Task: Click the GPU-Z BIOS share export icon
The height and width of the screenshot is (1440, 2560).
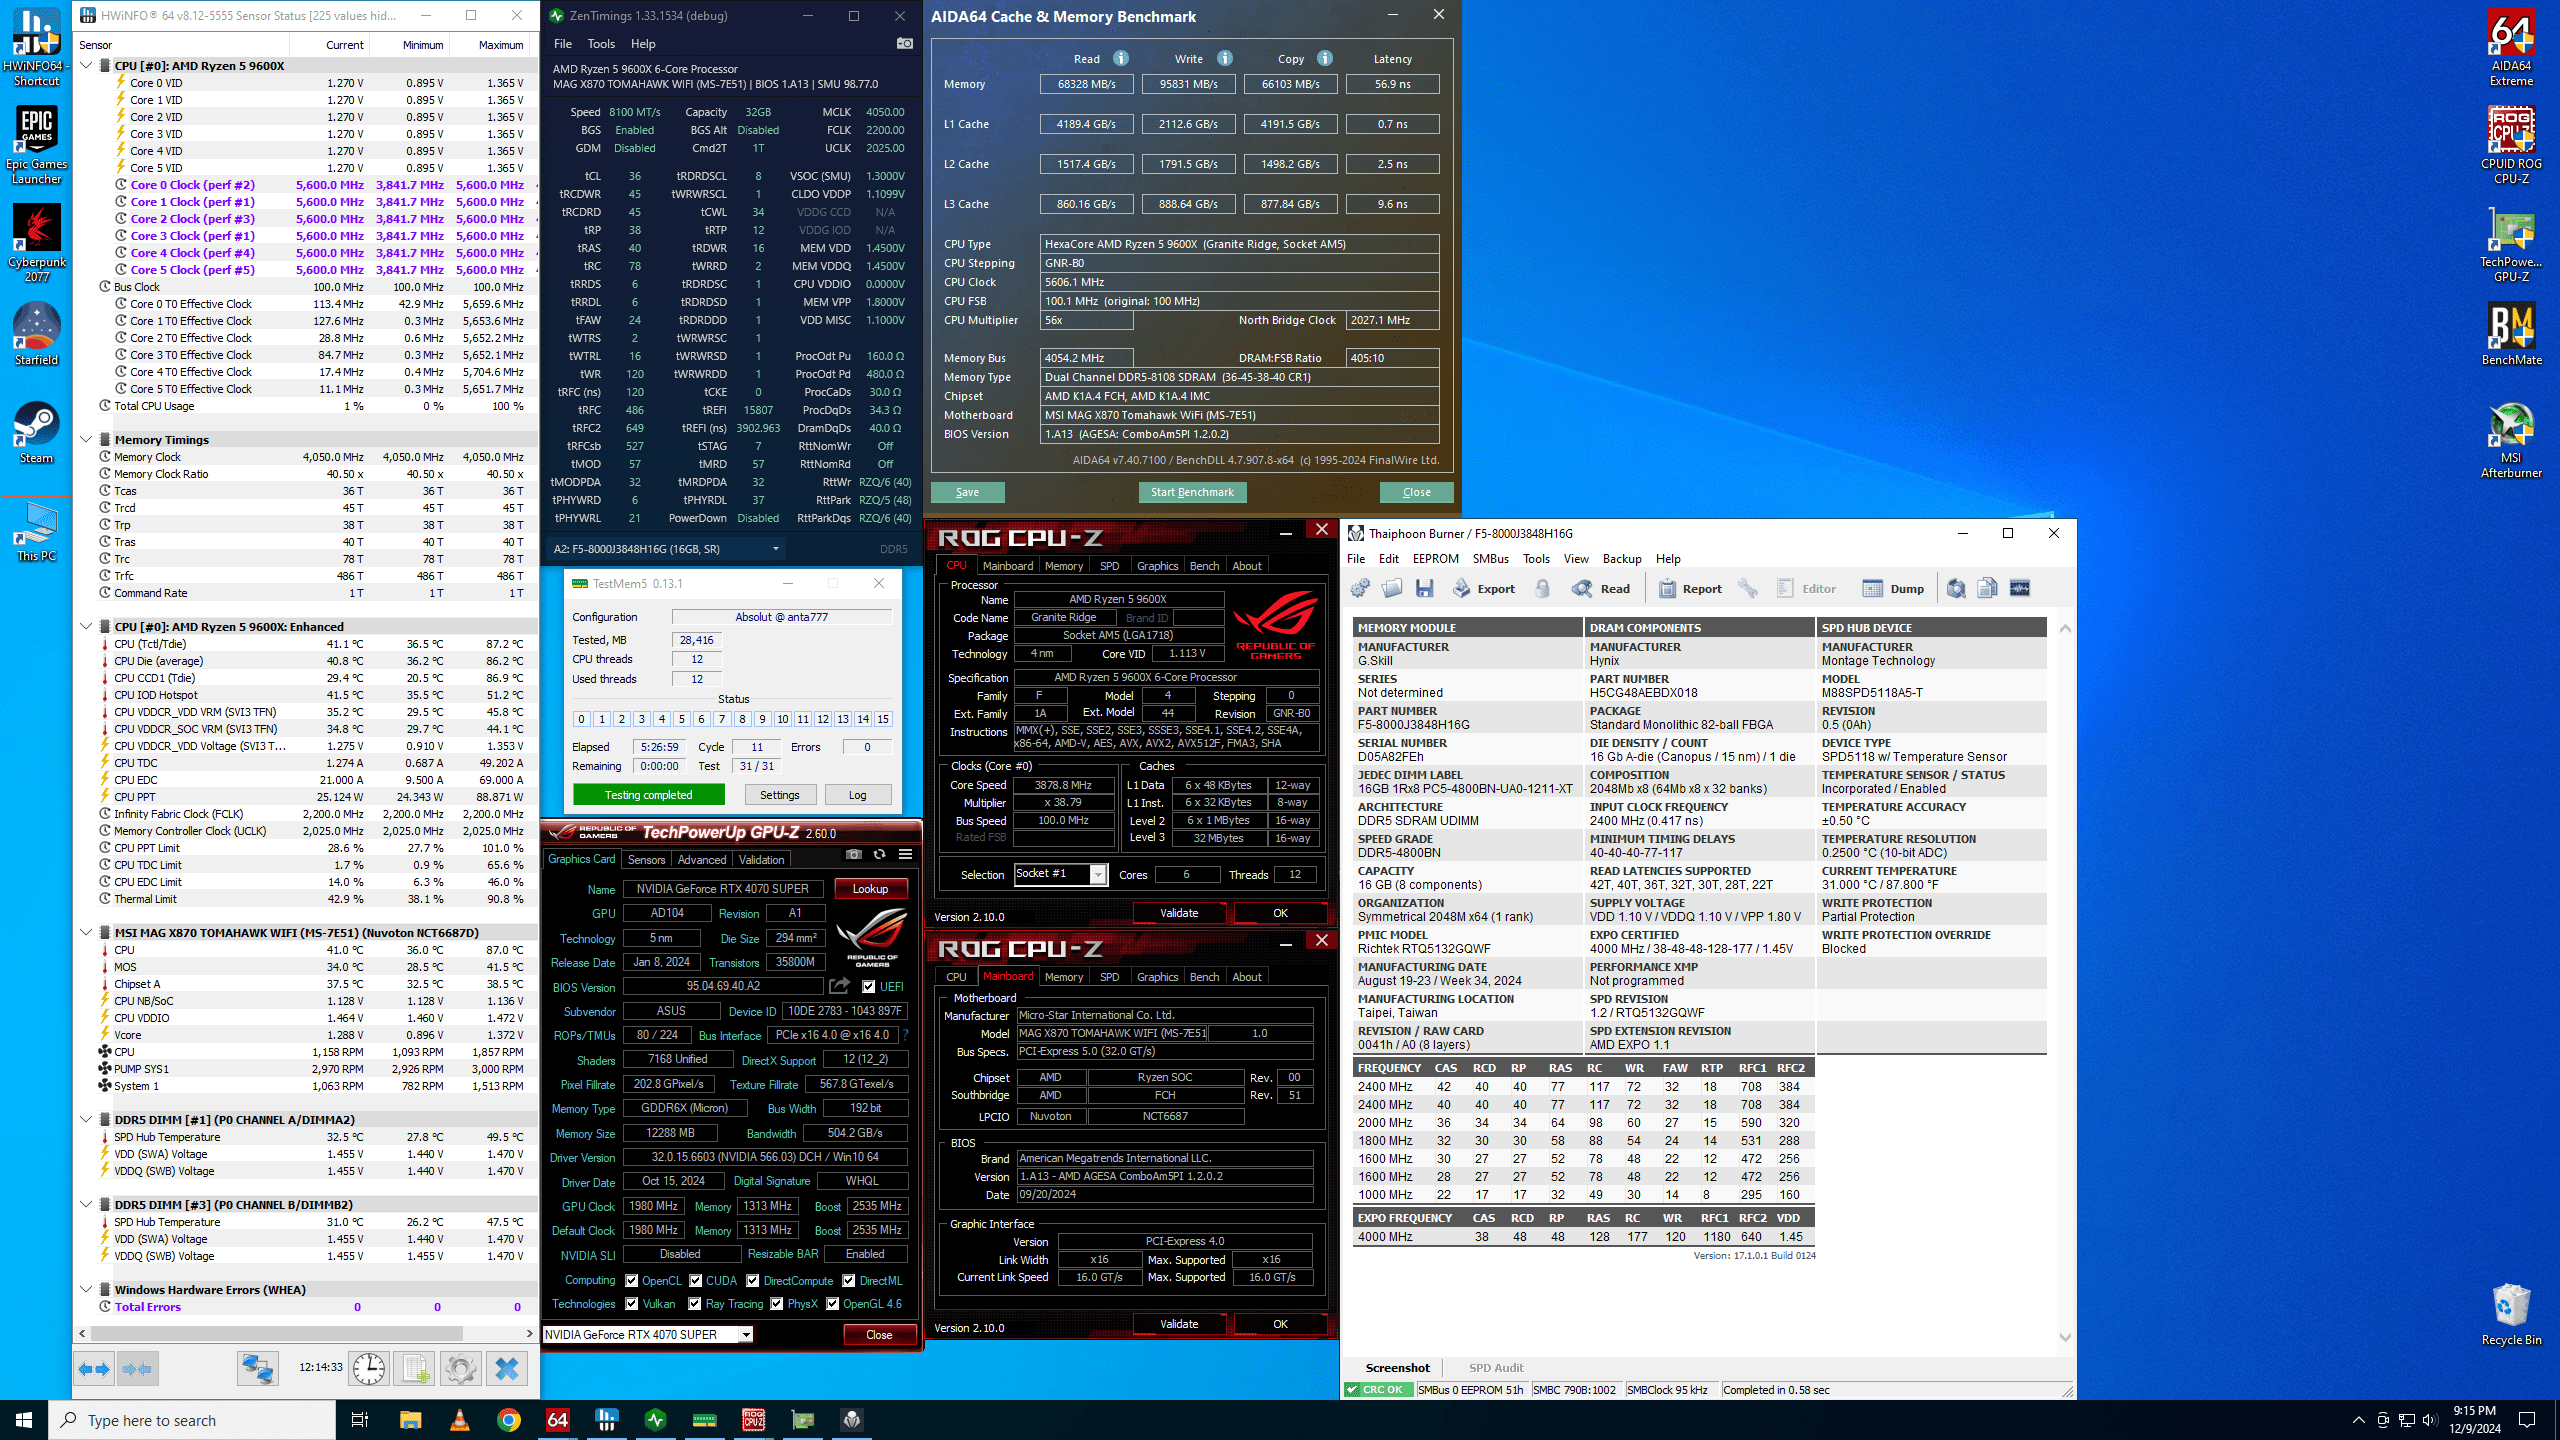Action: pos(840,986)
